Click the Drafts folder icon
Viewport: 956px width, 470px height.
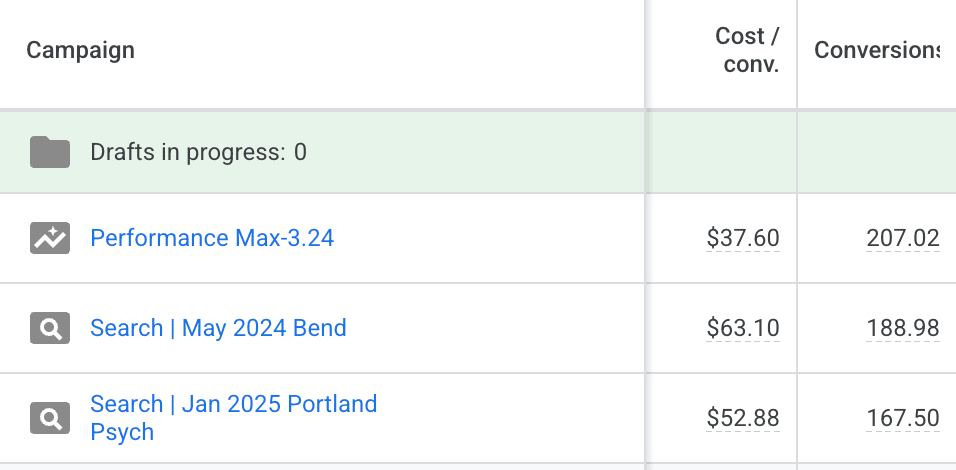pos(49,152)
